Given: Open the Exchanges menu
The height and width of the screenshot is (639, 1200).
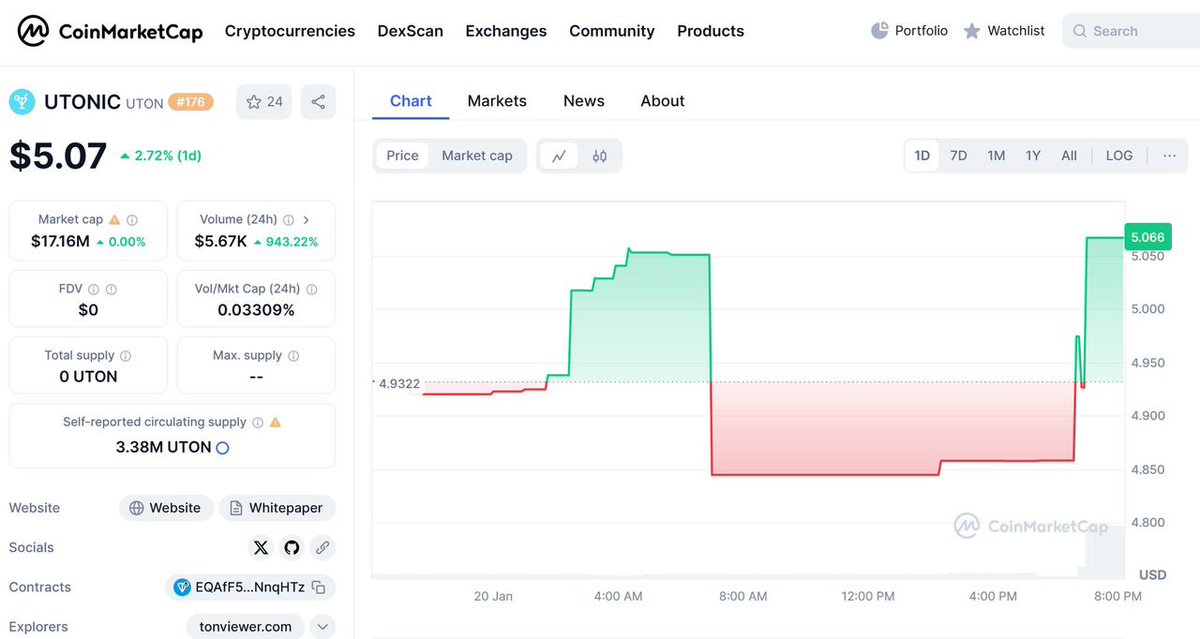Looking at the screenshot, I should click(x=506, y=31).
